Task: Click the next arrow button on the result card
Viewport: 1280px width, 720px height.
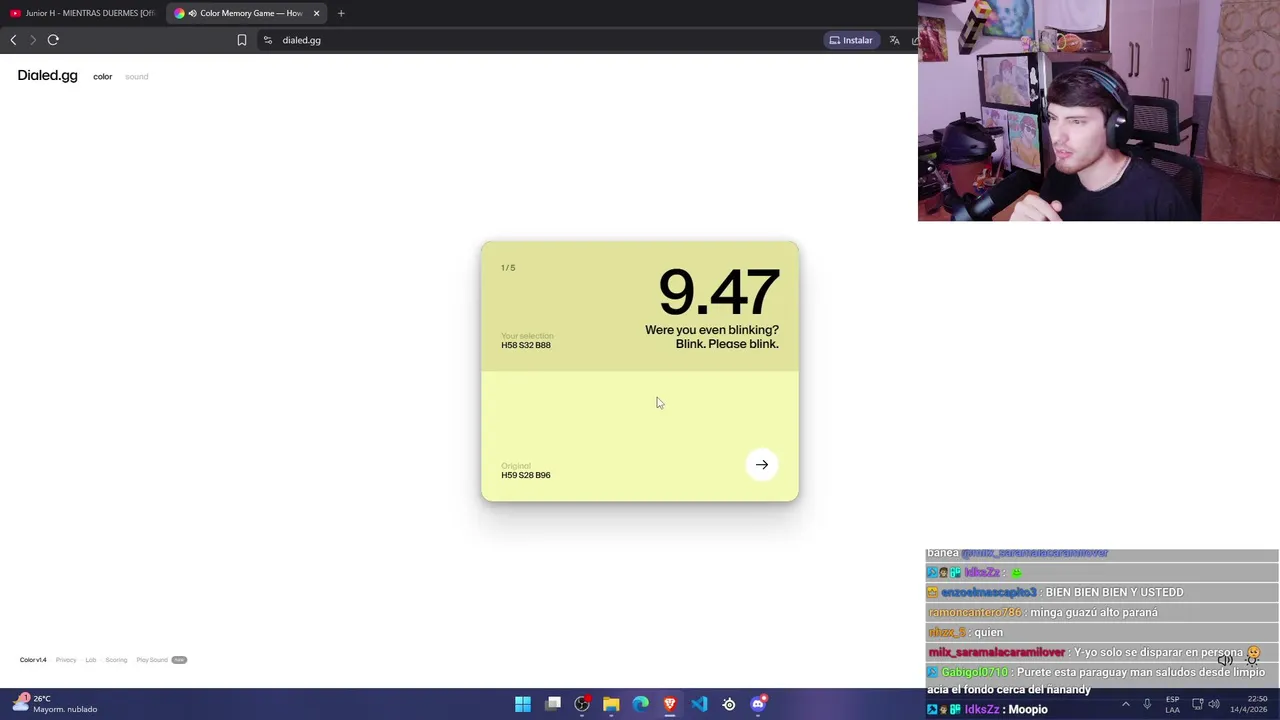Action: pyautogui.click(x=762, y=464)
